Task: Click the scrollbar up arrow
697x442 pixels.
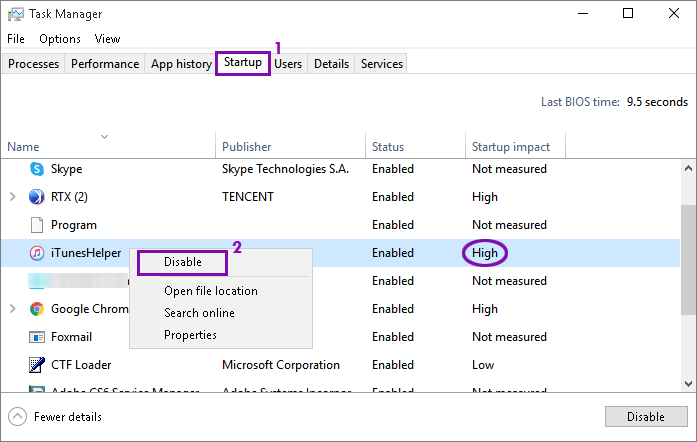Action: pos(688,169)
